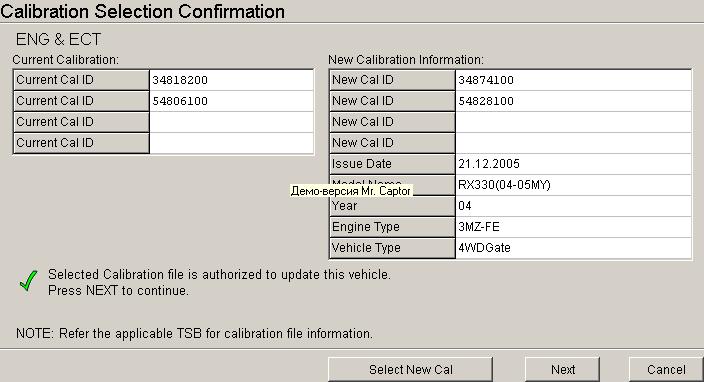704x382 pixels.
Task: Click the Year value 04
Action: point(573,206)
